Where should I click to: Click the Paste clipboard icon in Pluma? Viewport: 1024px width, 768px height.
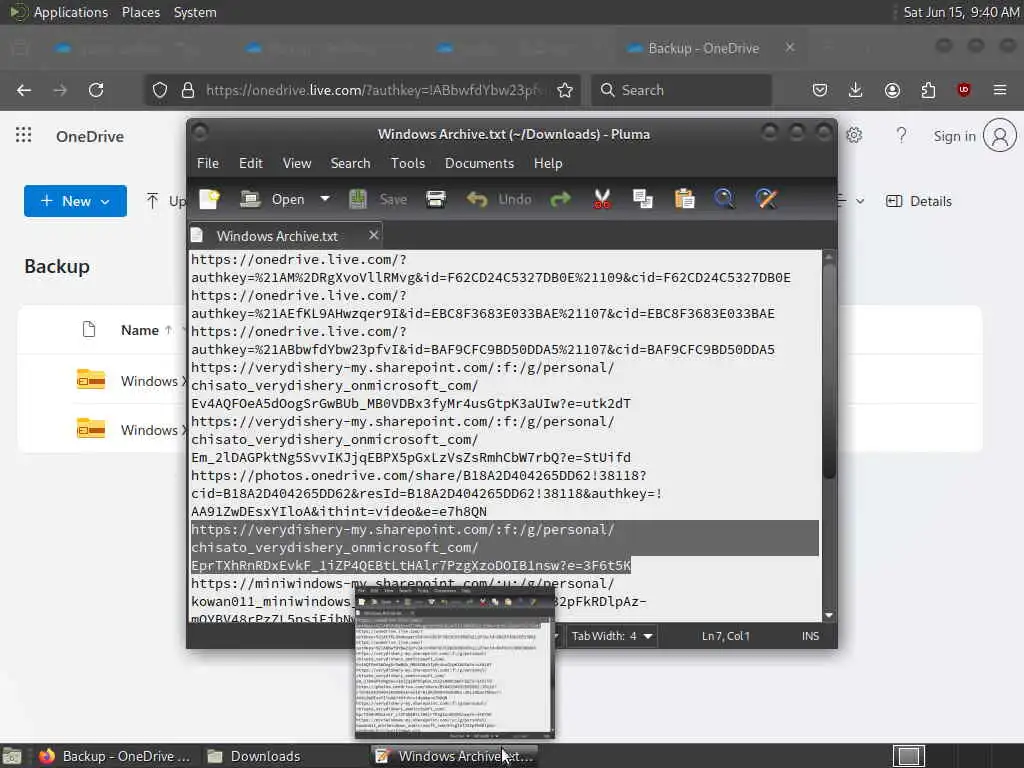(684, 199)
